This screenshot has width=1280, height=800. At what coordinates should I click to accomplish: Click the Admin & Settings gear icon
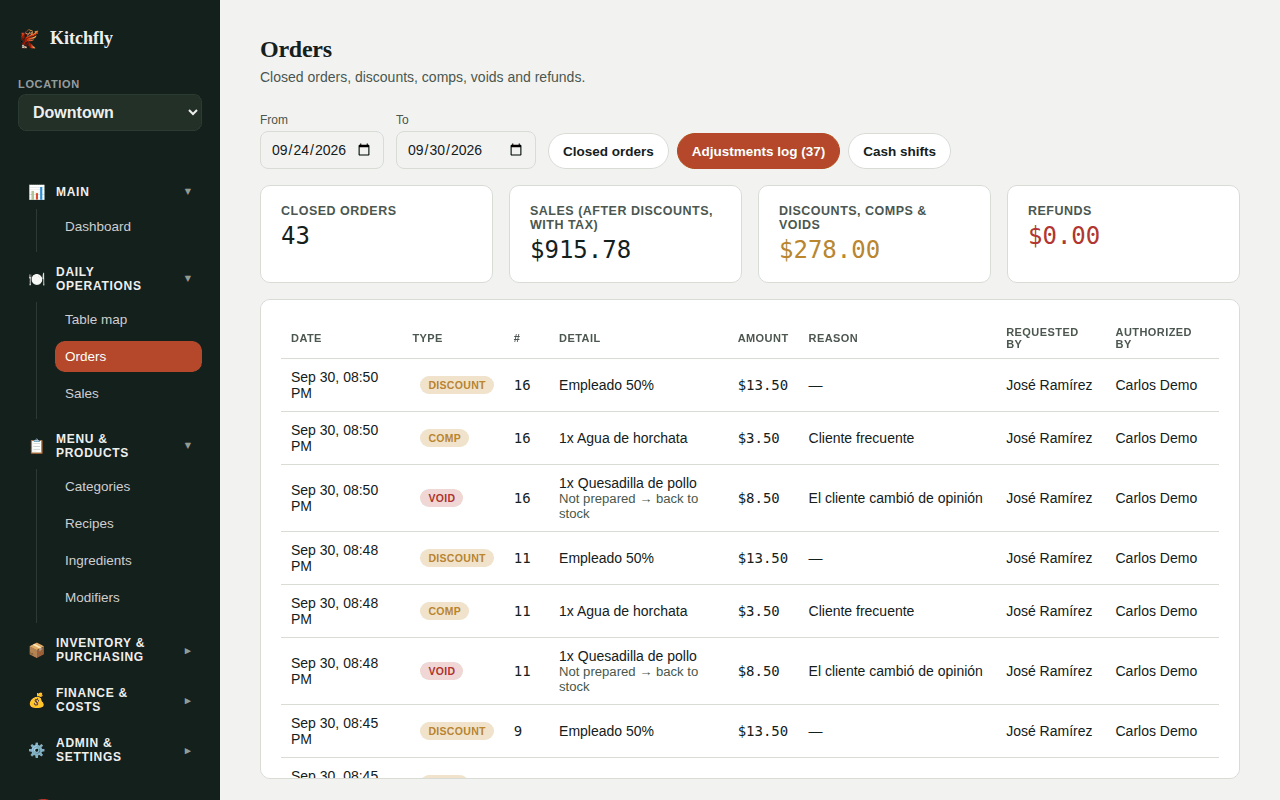pos(37,750)
